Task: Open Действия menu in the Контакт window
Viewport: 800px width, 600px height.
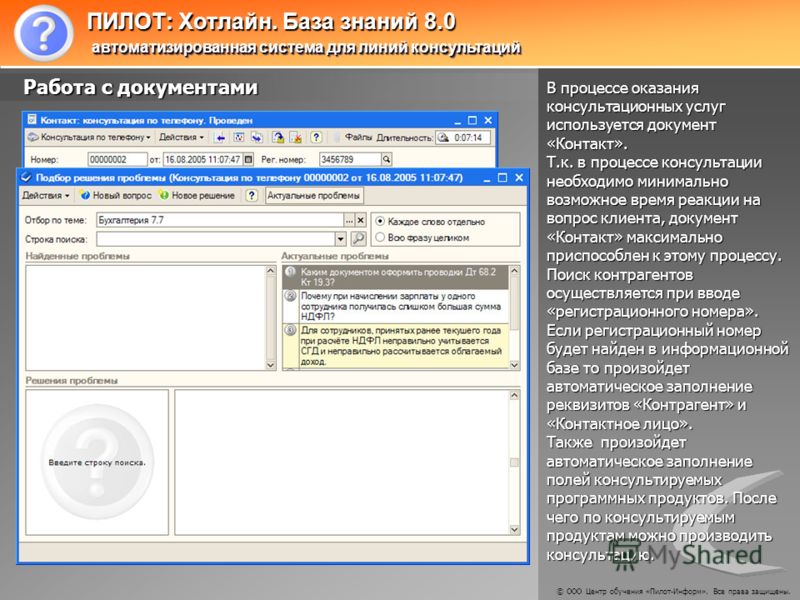Action: (x=181, y=137)
